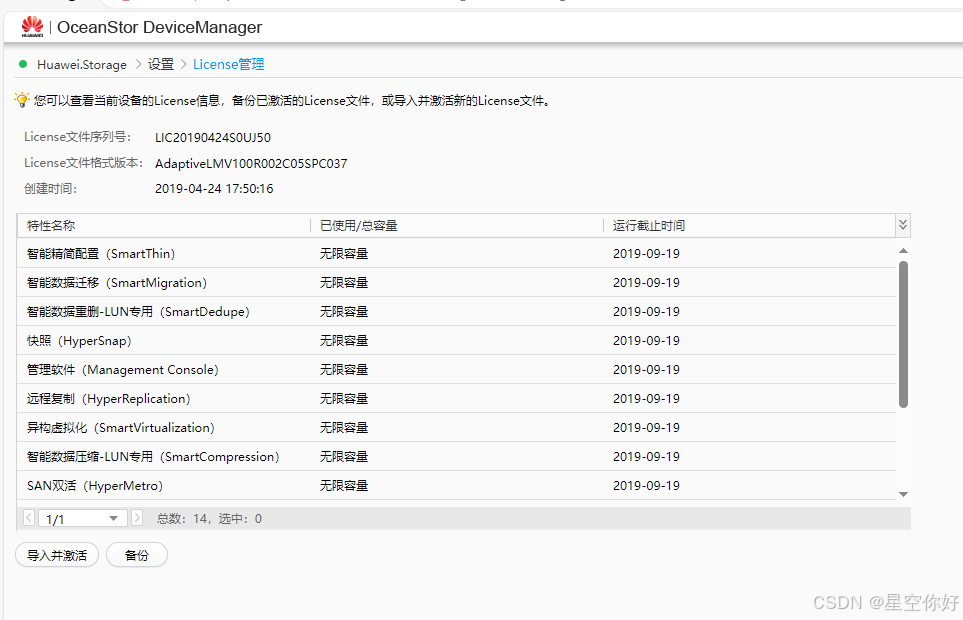Click the OceanStor DeviceManager title
This screenshot has height=620, width=963.
160,27
